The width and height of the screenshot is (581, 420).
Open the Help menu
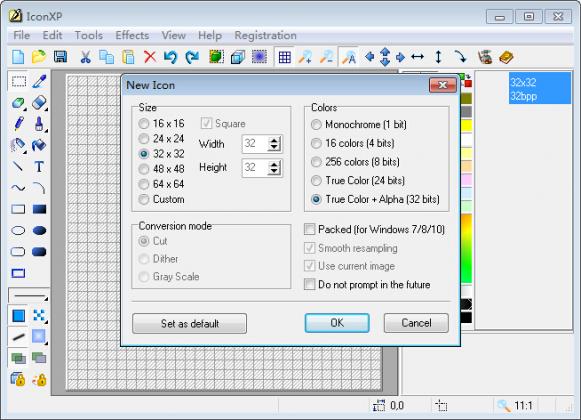tap(210, 36)
